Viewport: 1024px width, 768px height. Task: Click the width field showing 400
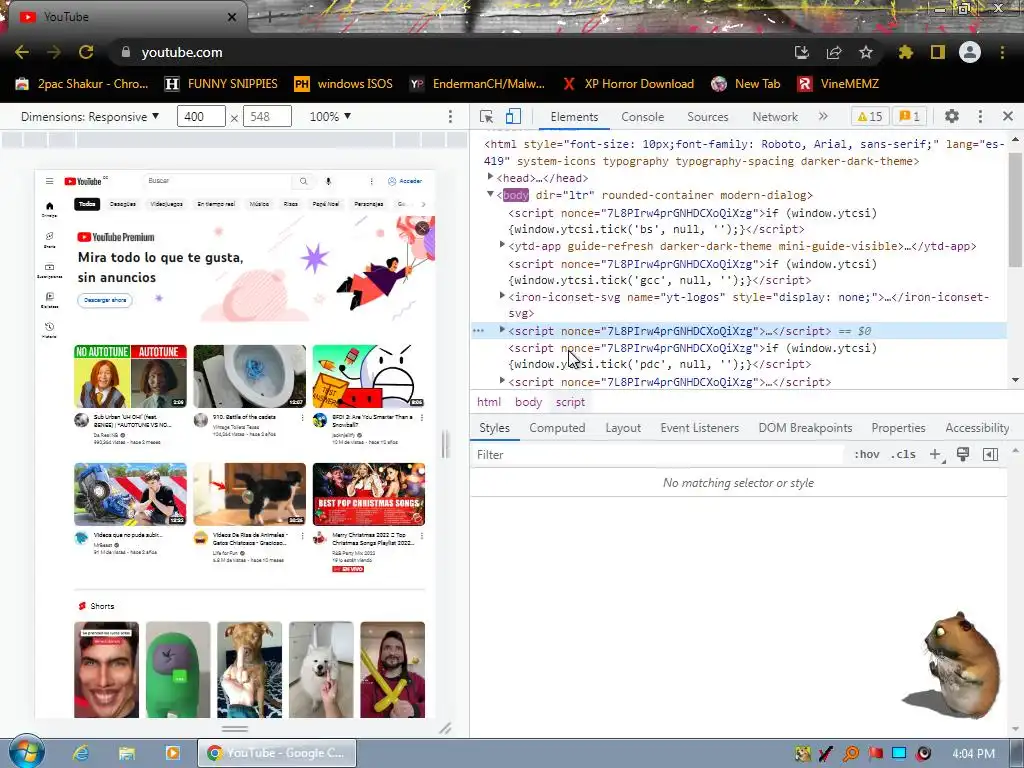[200, 116]
